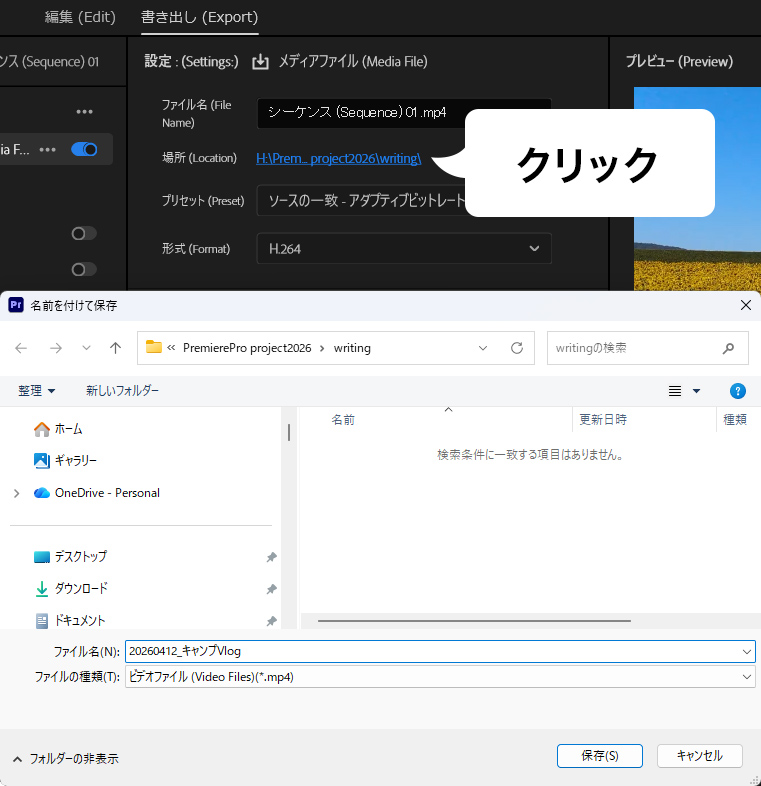Click the file list horizontal scrollbar
The width and height of the screenshot is (761, 786).
click(x=474, y=621)
